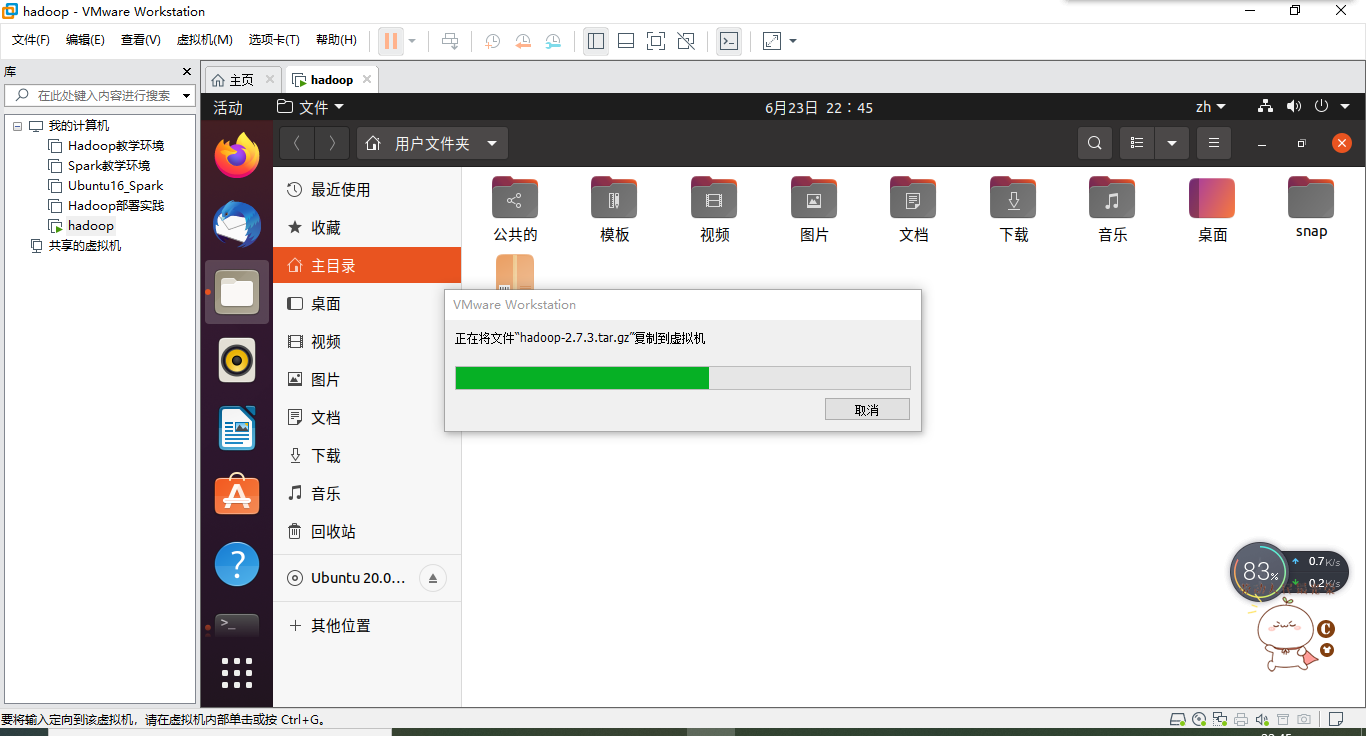
Task: Open the 查看(V) menu
Action: (141, 40)
